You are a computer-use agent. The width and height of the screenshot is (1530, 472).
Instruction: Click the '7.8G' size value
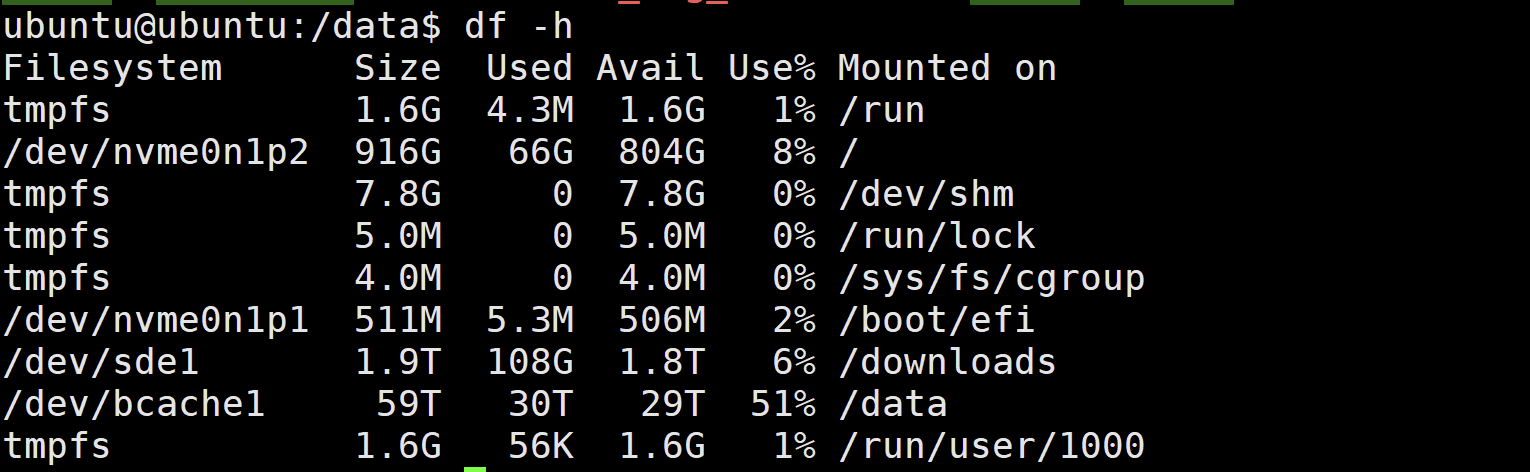click(398, 194)
